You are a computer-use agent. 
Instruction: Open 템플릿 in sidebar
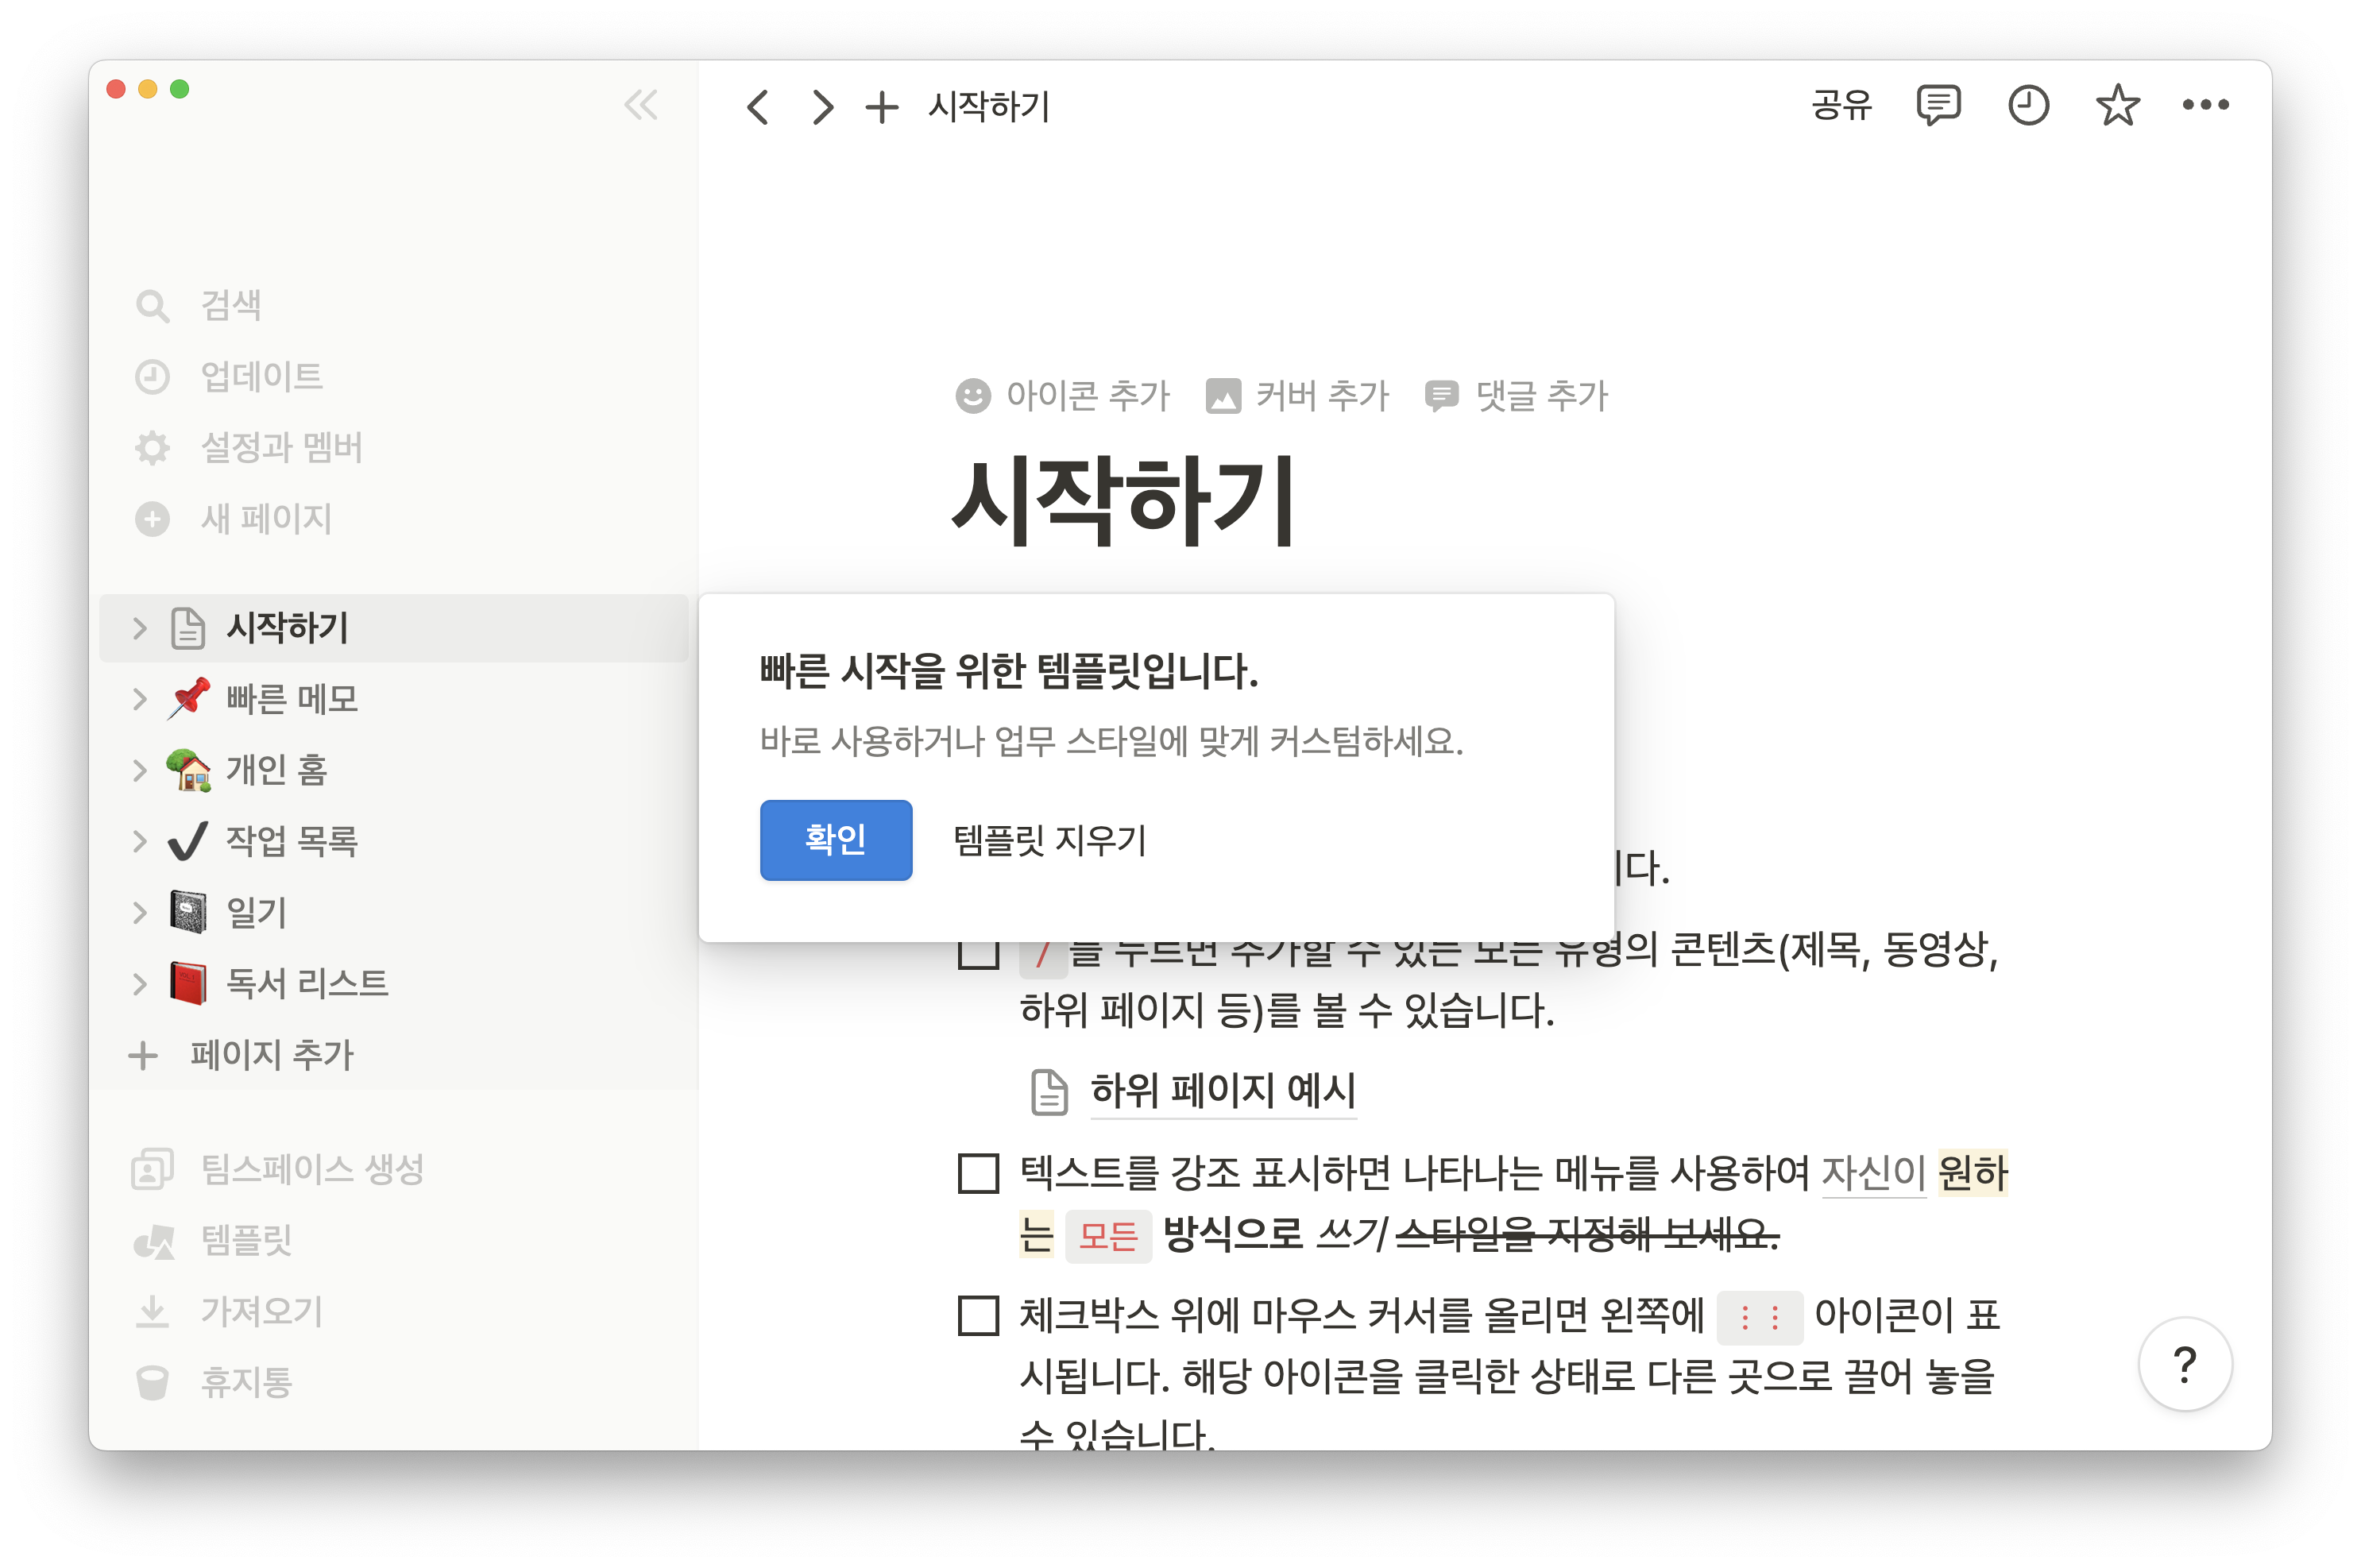coord(246,1240)
